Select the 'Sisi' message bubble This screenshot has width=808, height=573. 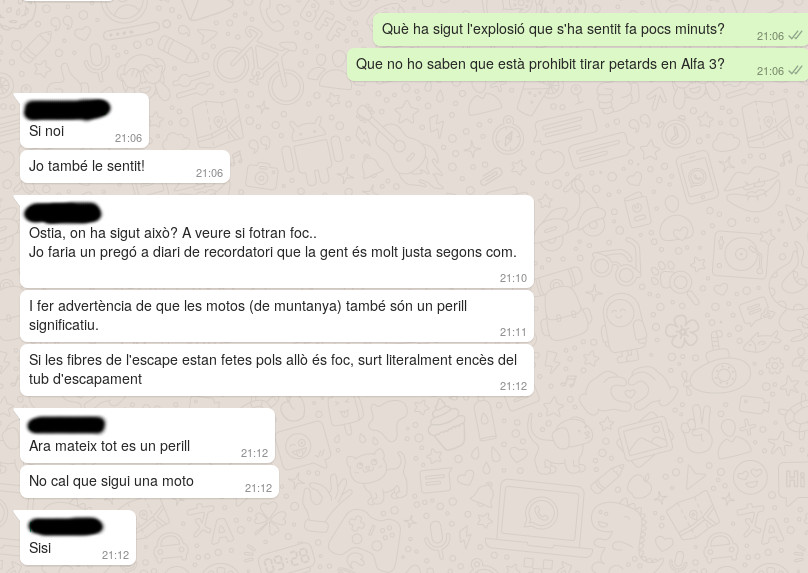[78, 537]
